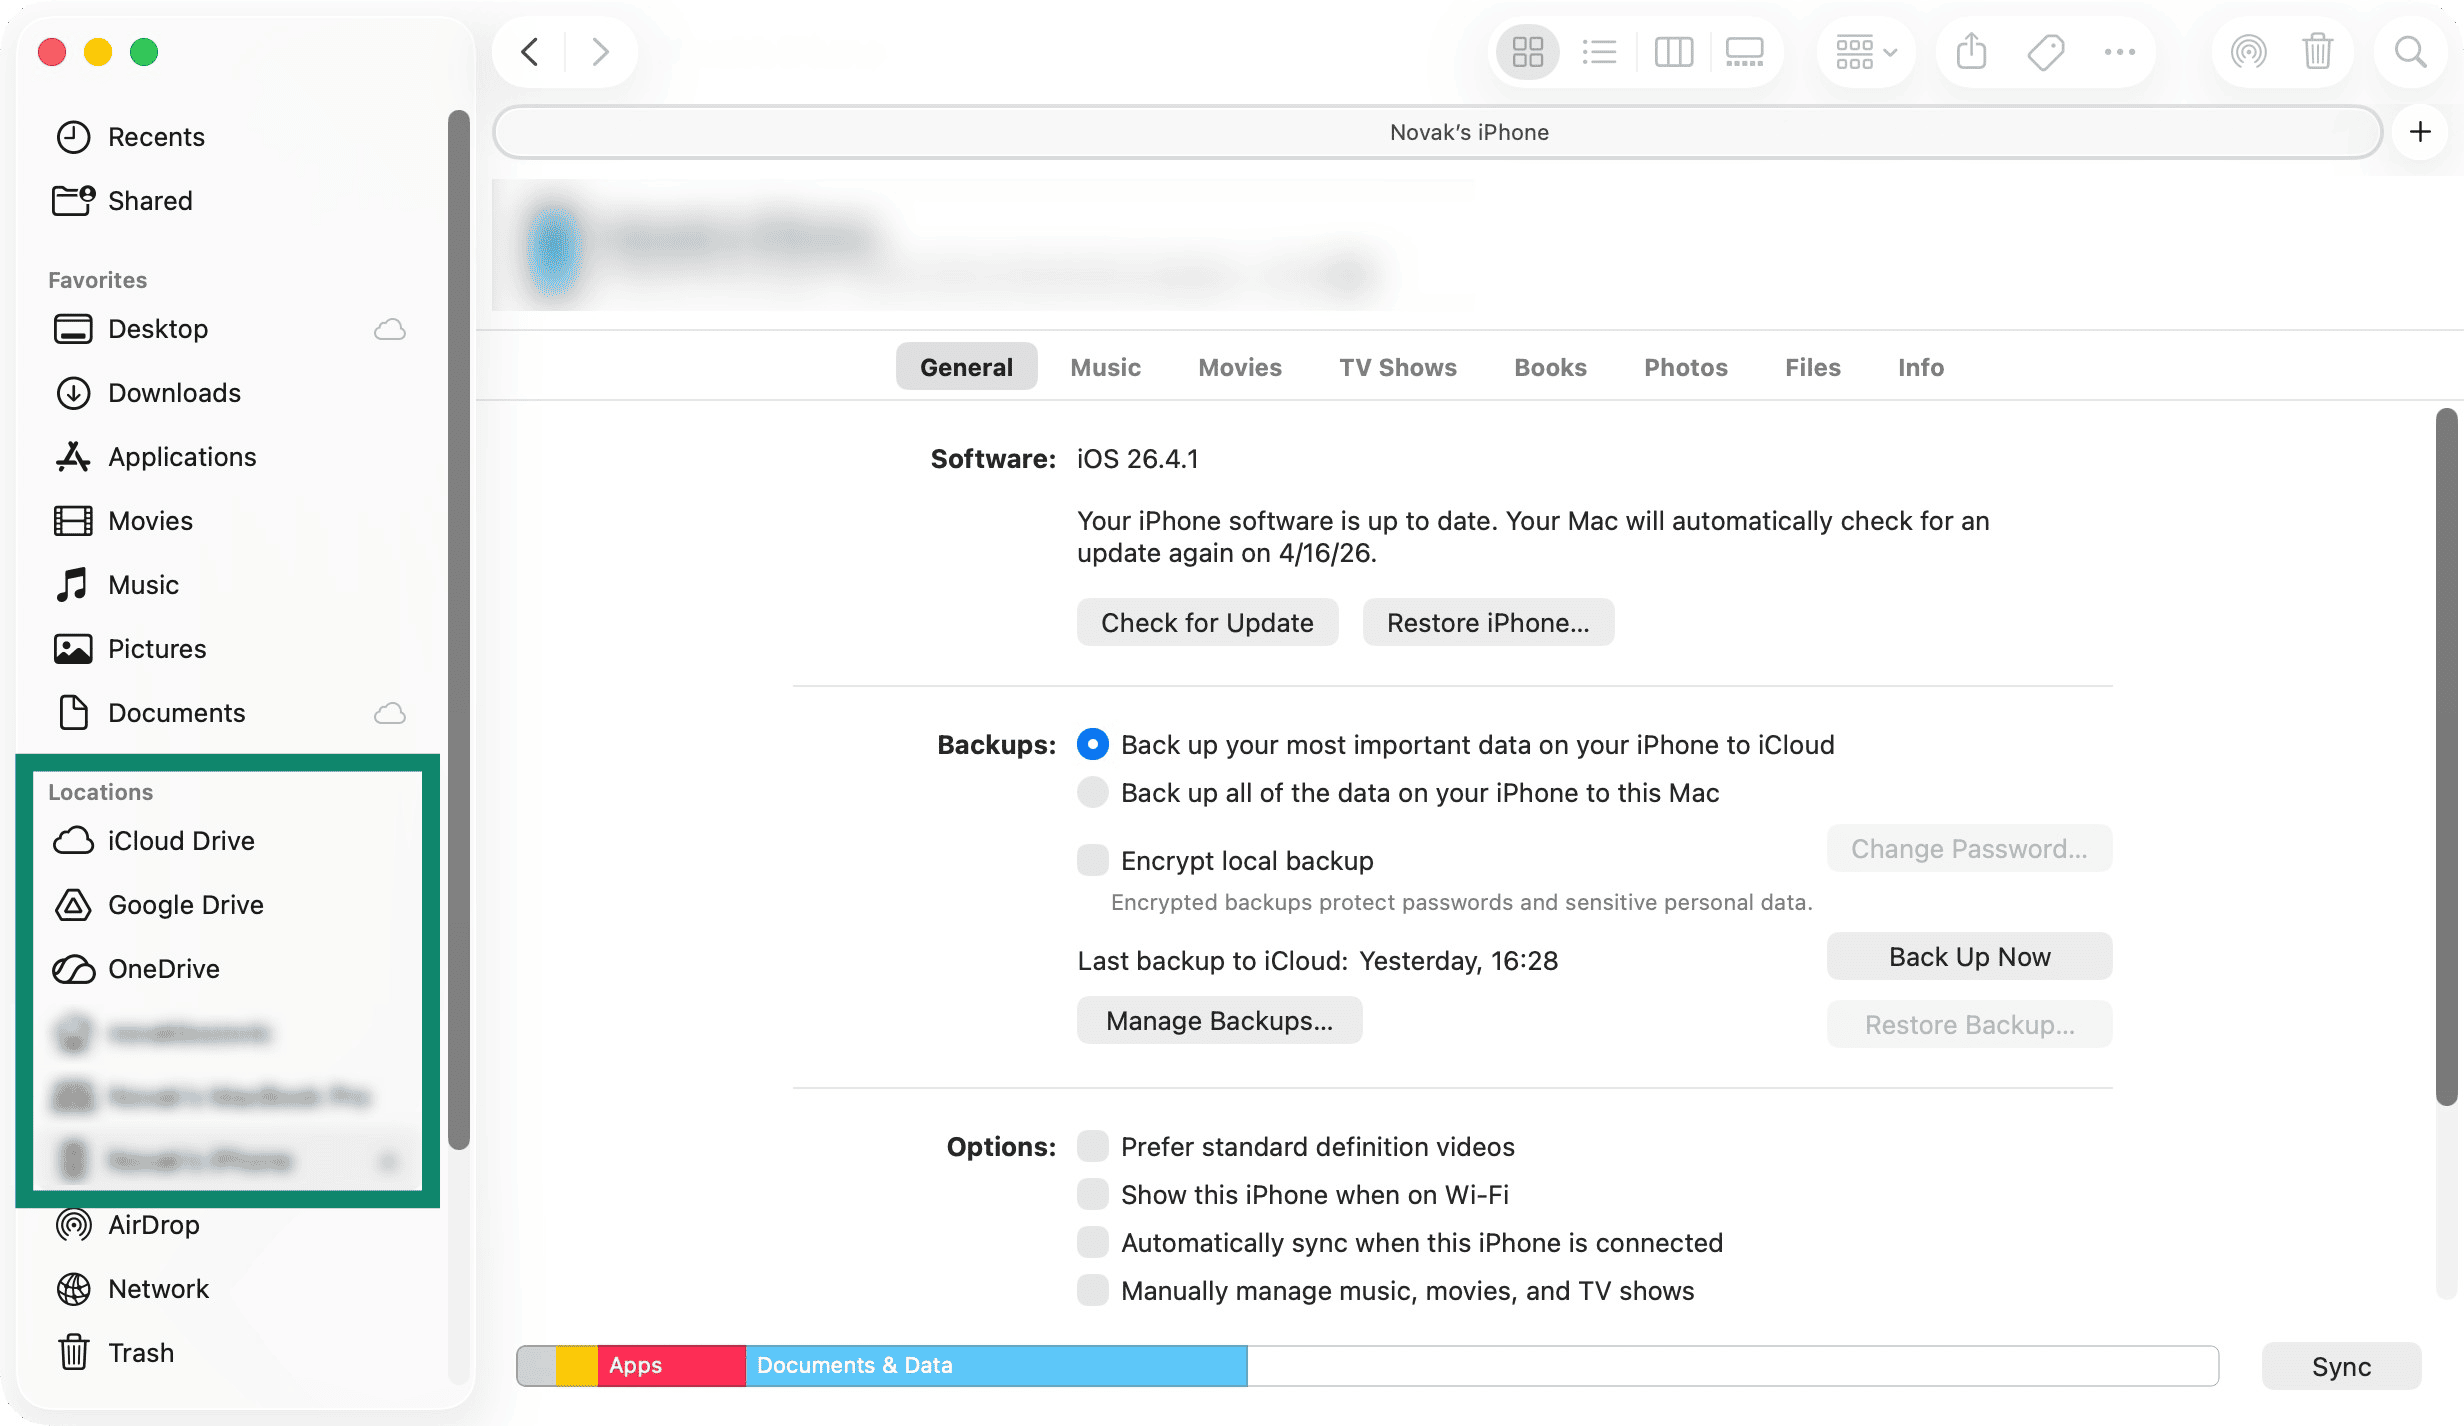Viewport: 2464px width, 1426px height.
Task: Click the yellow storage bar segment
Action: point(576,1366)
